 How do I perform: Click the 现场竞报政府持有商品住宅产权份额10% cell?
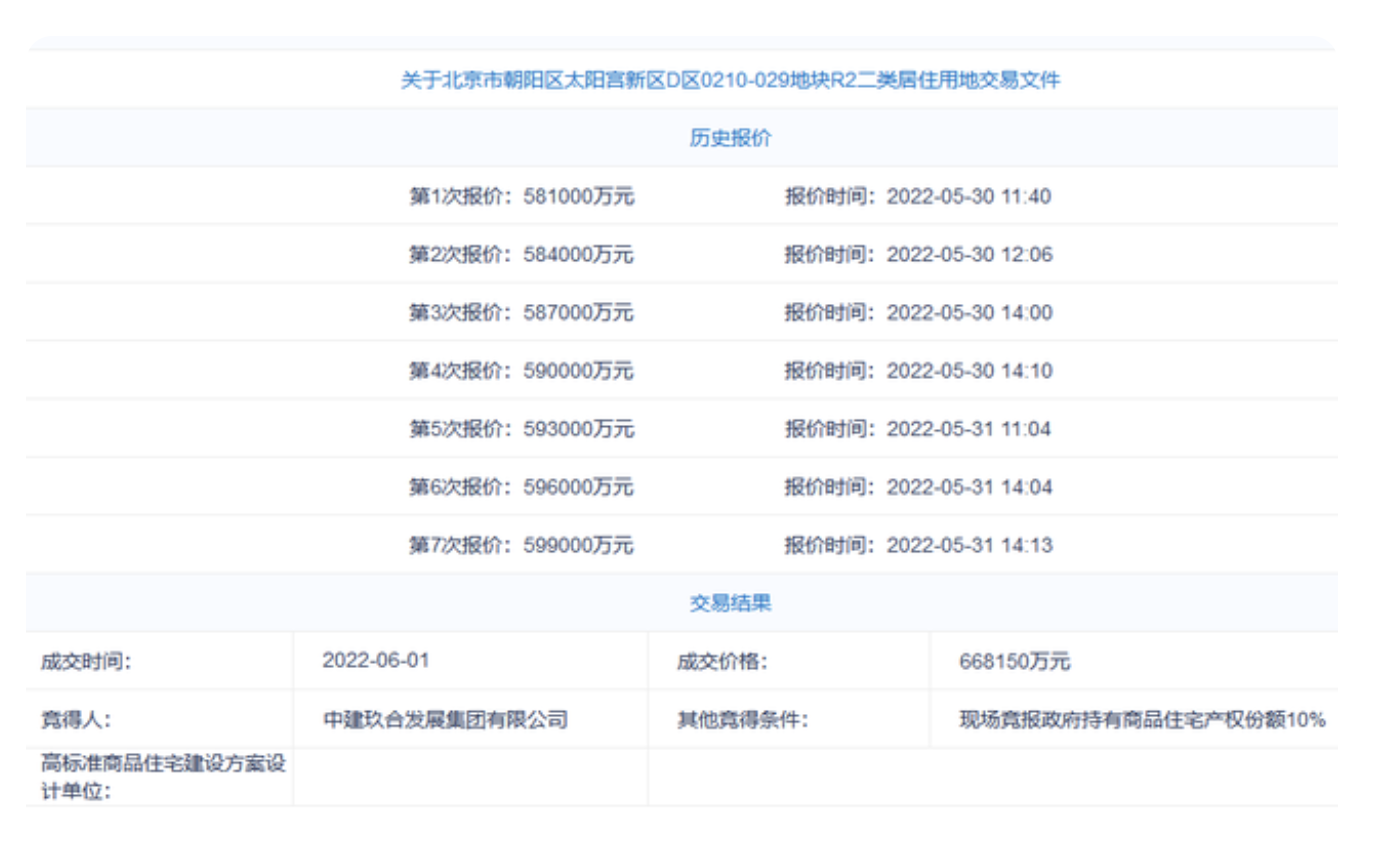coord(1141,719)
